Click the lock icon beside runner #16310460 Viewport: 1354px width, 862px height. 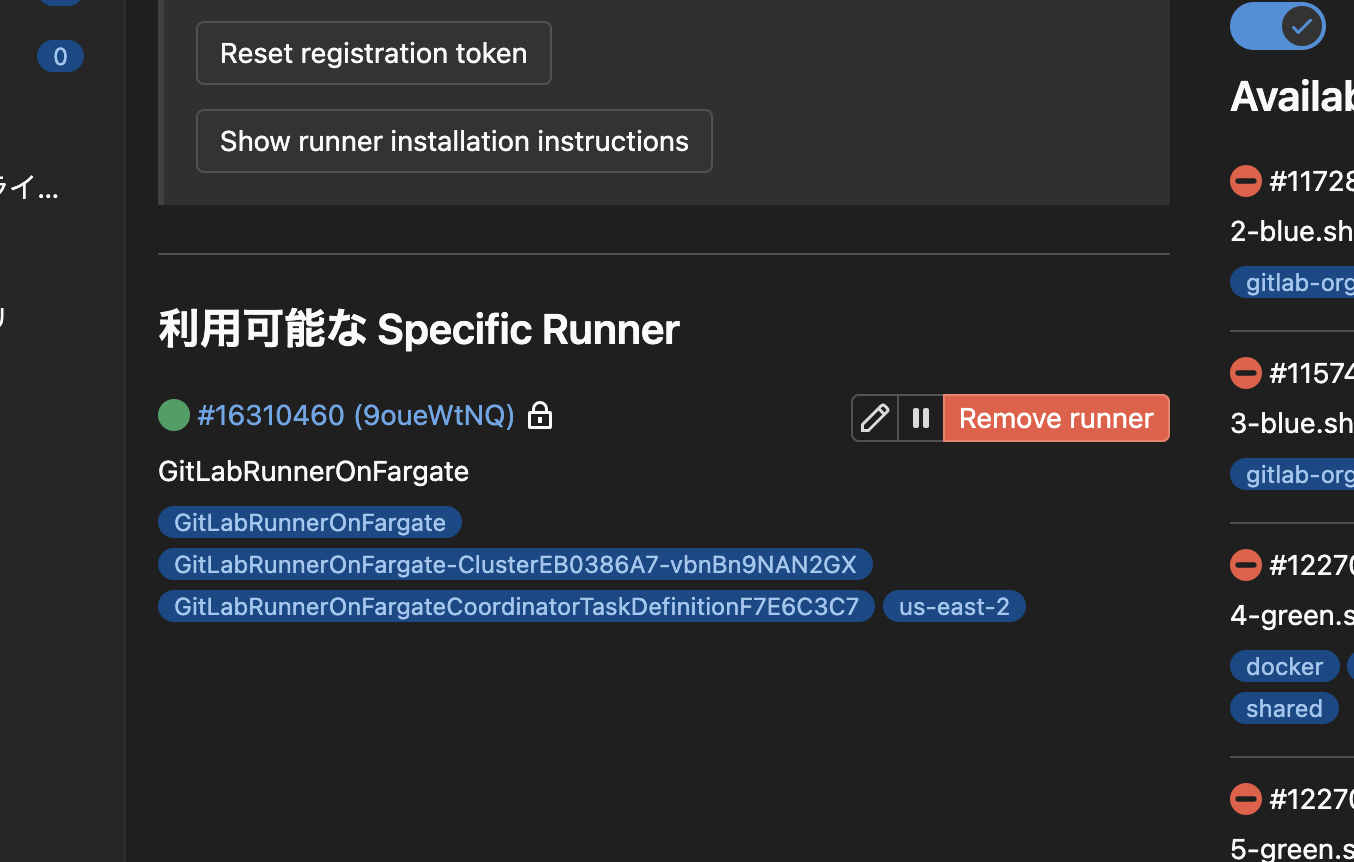pyautogui.click(x=540, y=415)
